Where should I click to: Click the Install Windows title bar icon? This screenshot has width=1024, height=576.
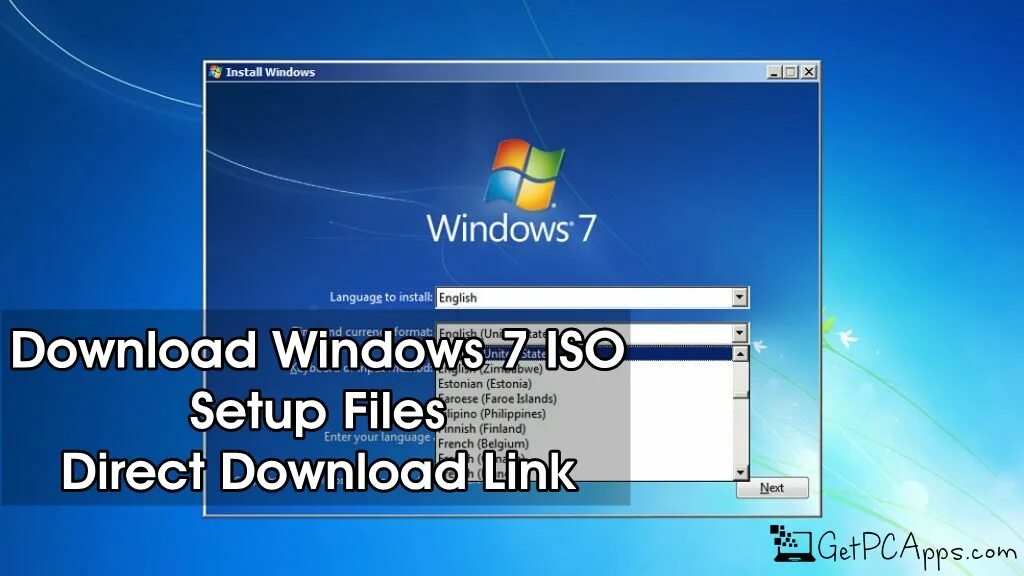pos(216,72)
